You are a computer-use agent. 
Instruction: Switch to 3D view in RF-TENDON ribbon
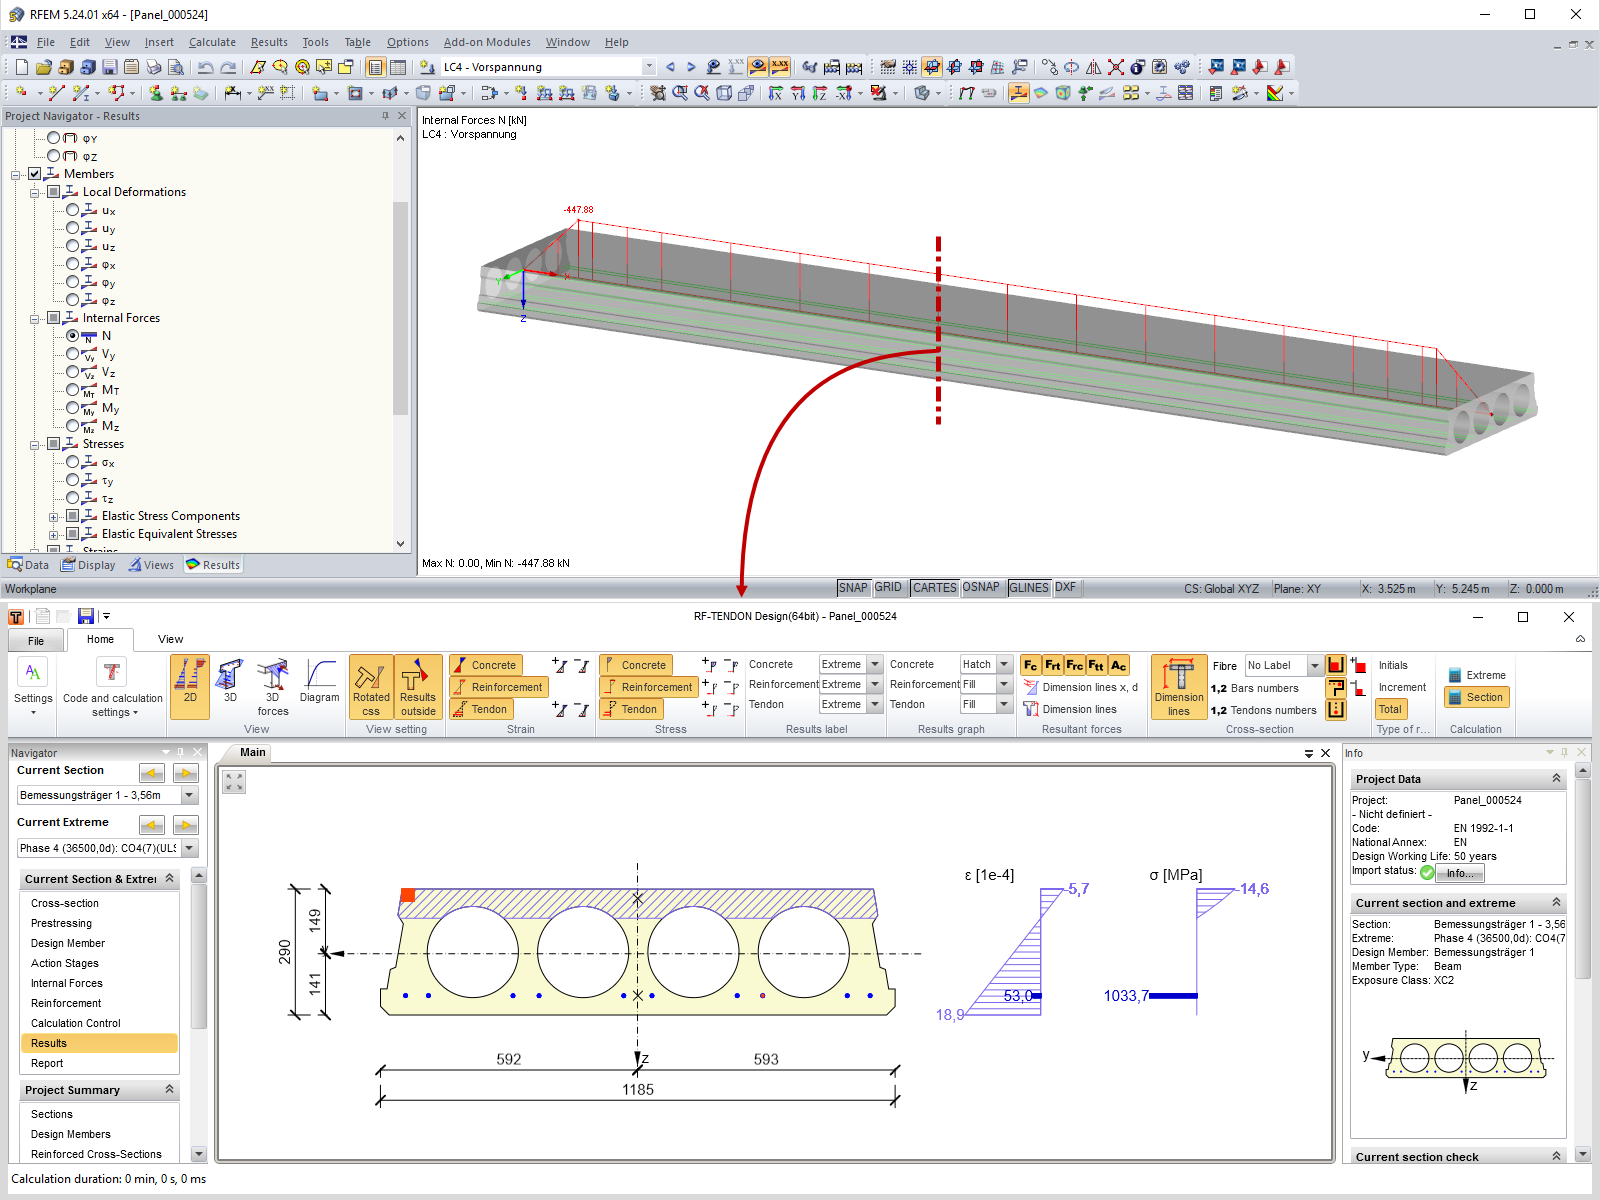tap(231, 687)
